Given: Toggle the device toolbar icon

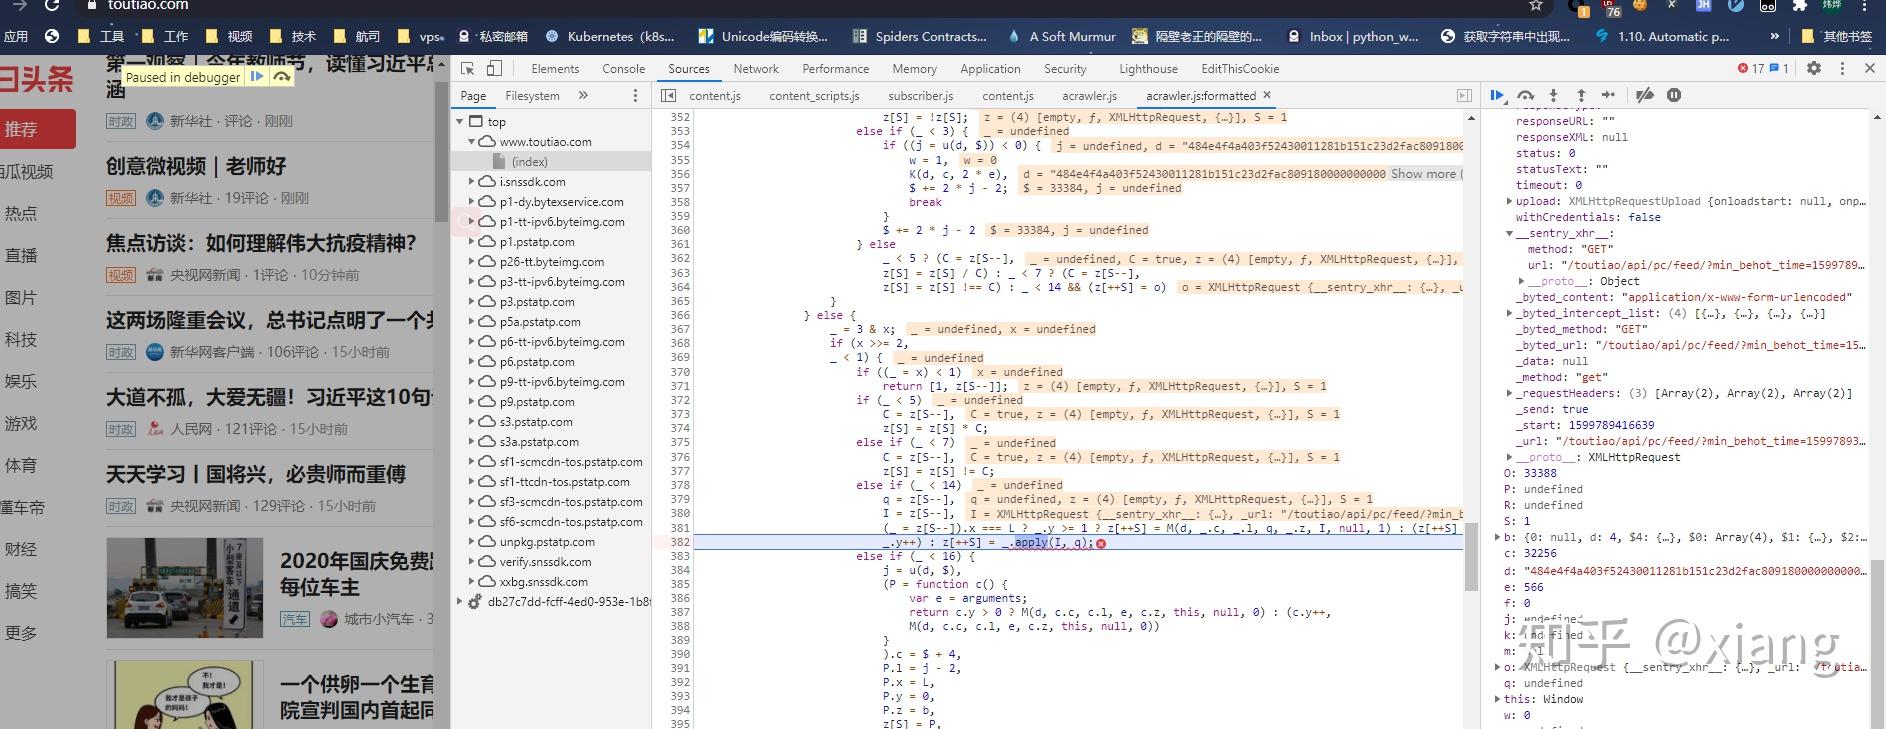Looking at the screenshot, I should point(494,68).
